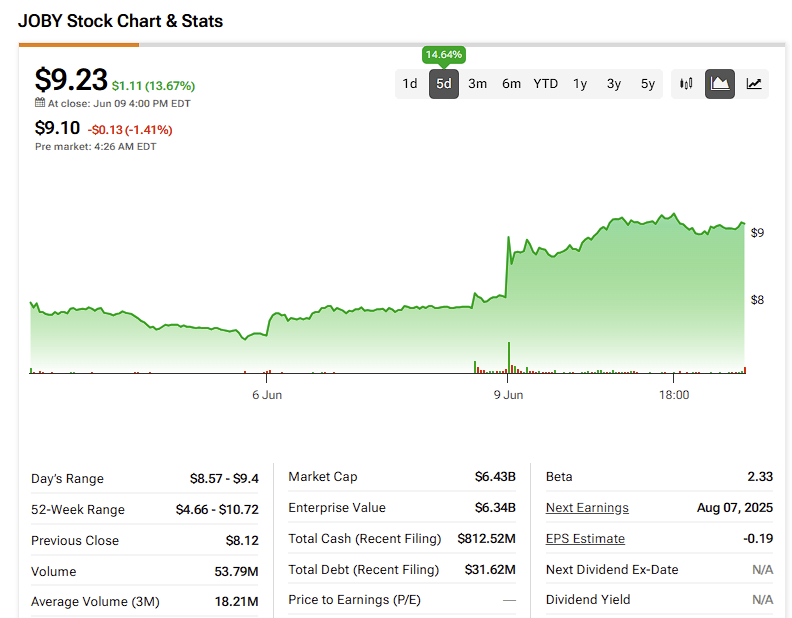Show the 3m price history

tap(478, 84)
